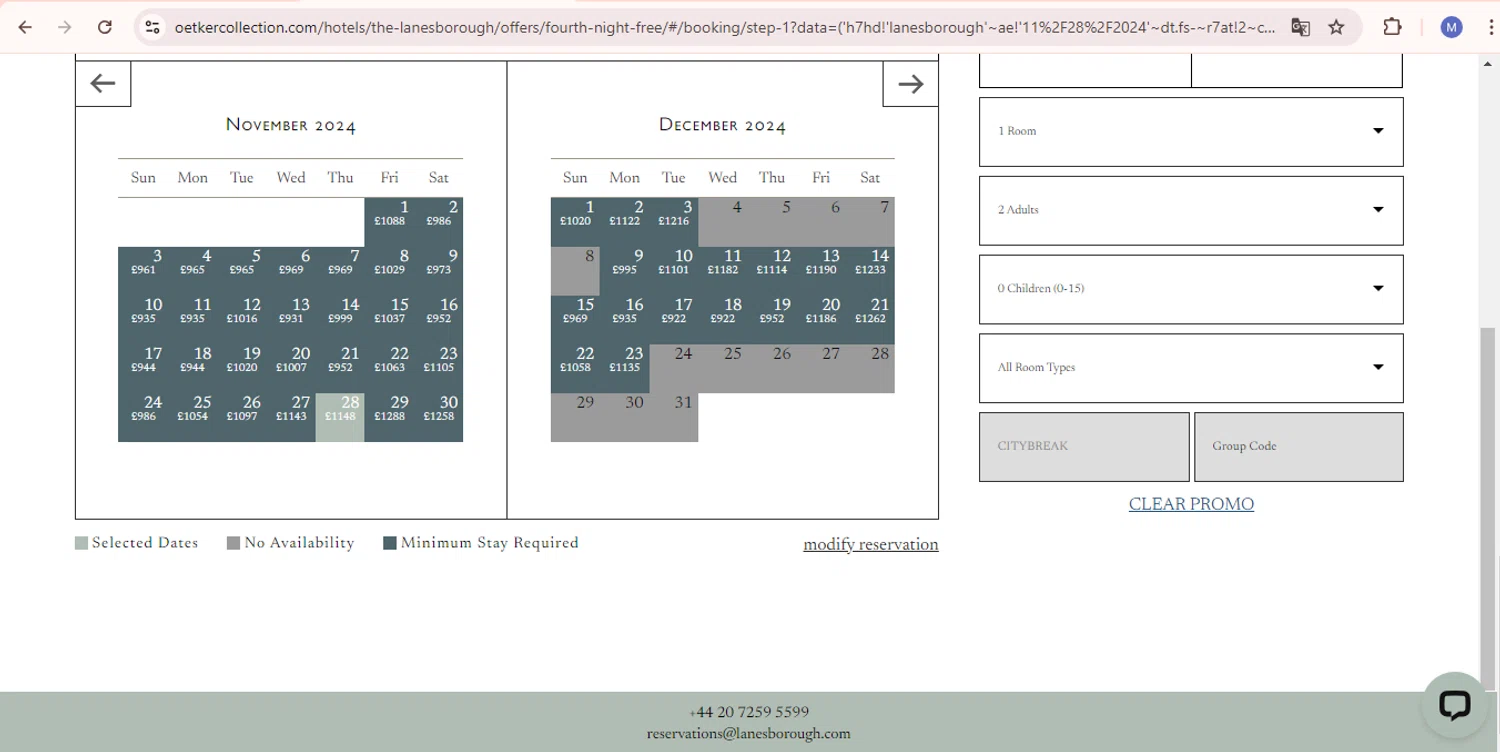Click the translate page icon
This screenshot has width=1500, height=752.
click(1300, 27)
